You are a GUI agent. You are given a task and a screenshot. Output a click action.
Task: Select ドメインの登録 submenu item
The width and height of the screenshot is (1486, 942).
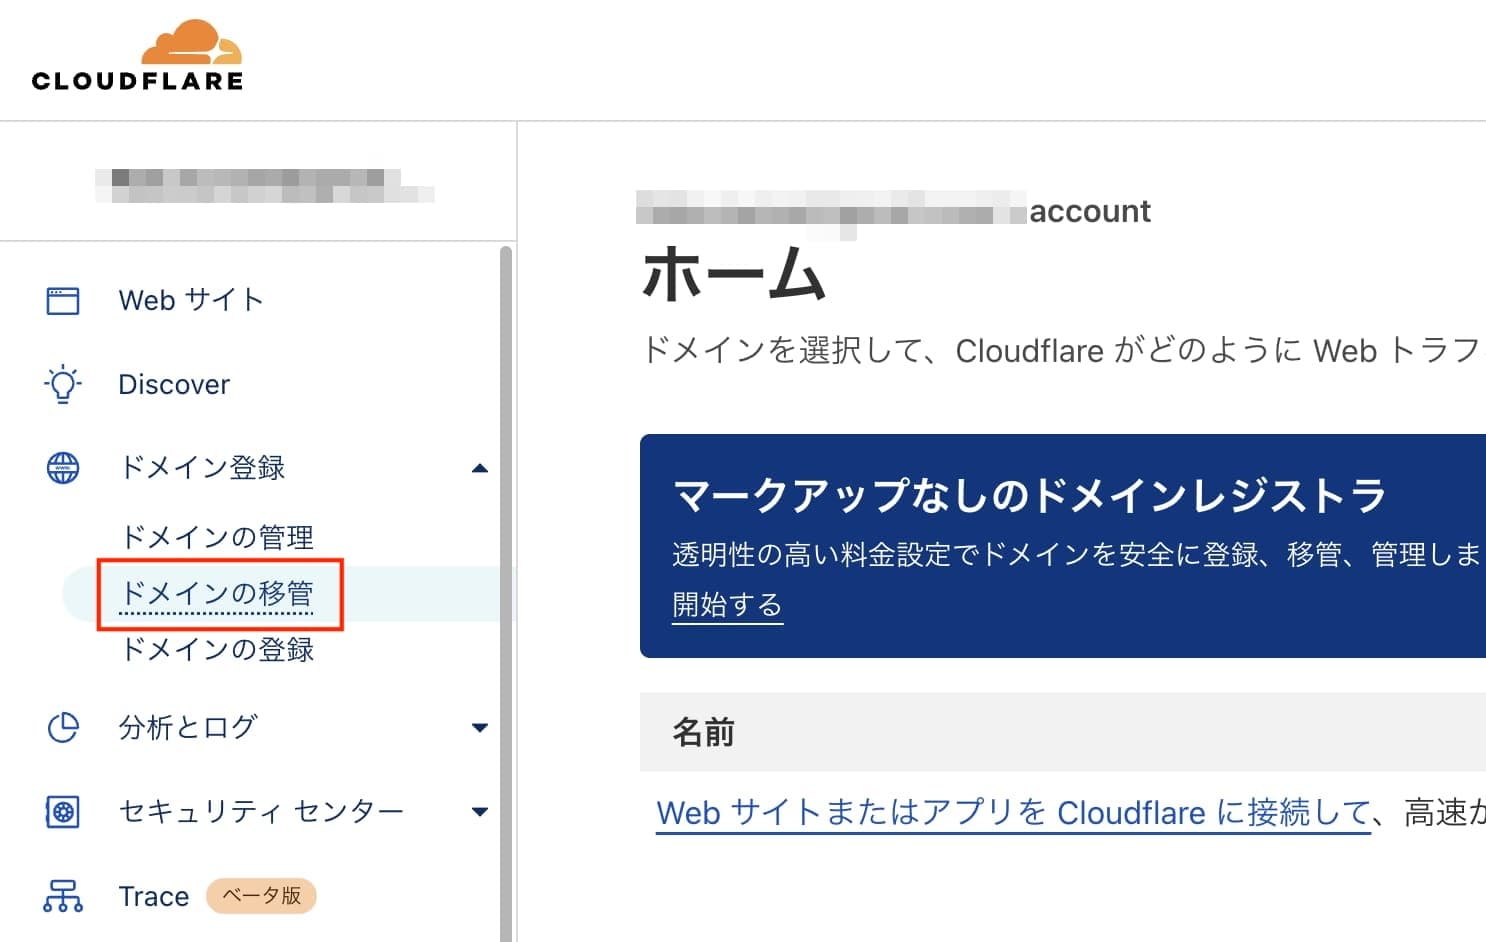(x=217, y=649)
